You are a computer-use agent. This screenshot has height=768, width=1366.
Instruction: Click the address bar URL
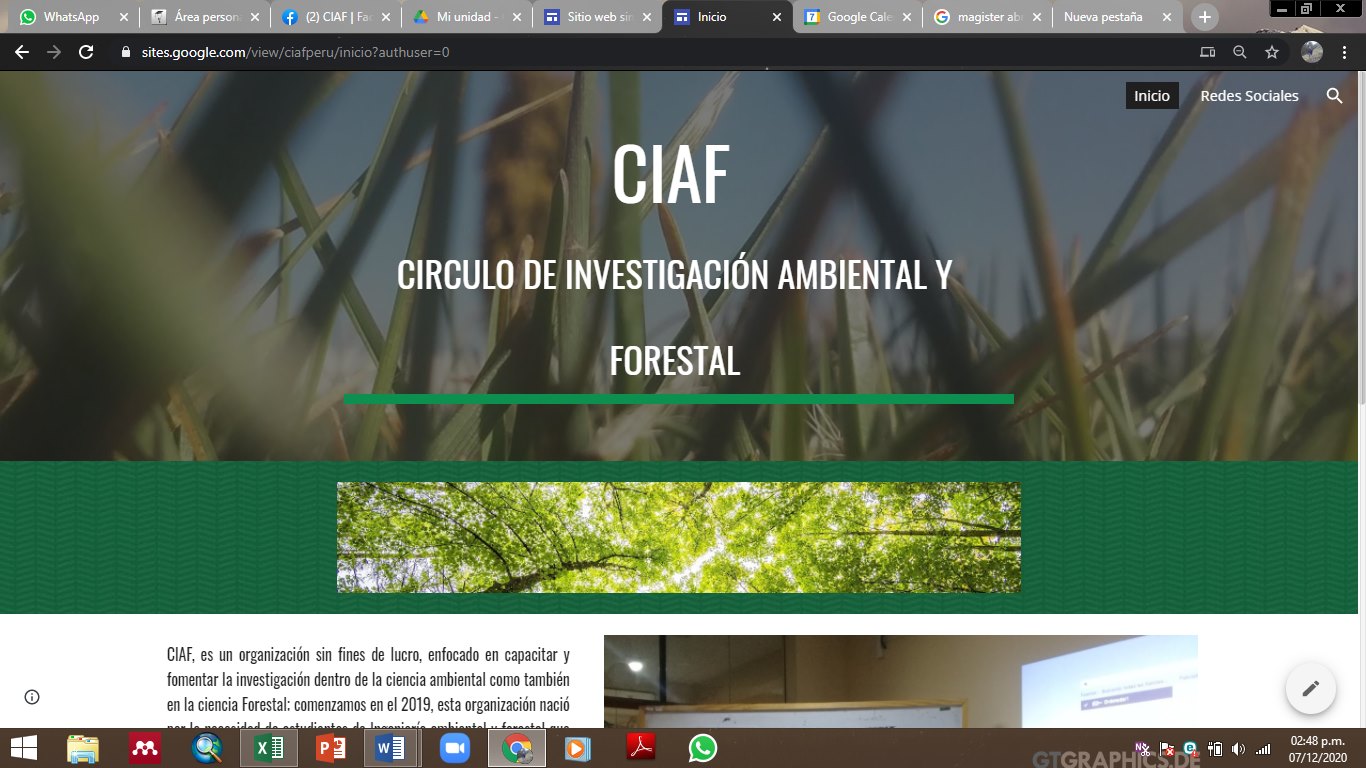tap(295, 52)
